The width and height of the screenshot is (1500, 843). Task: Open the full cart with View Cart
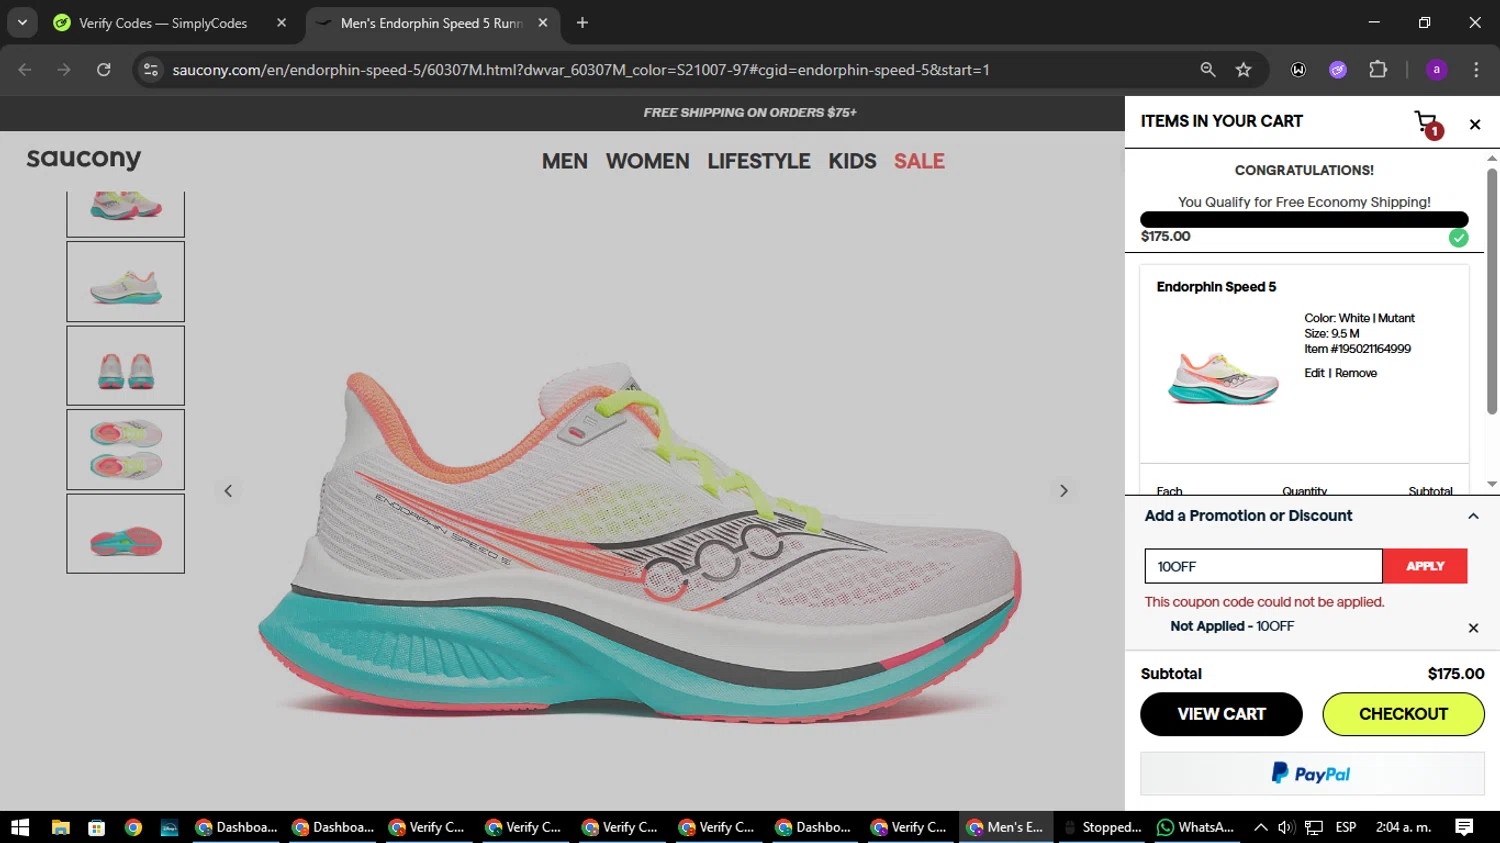pyautogui.click(x=1221, y=714)
